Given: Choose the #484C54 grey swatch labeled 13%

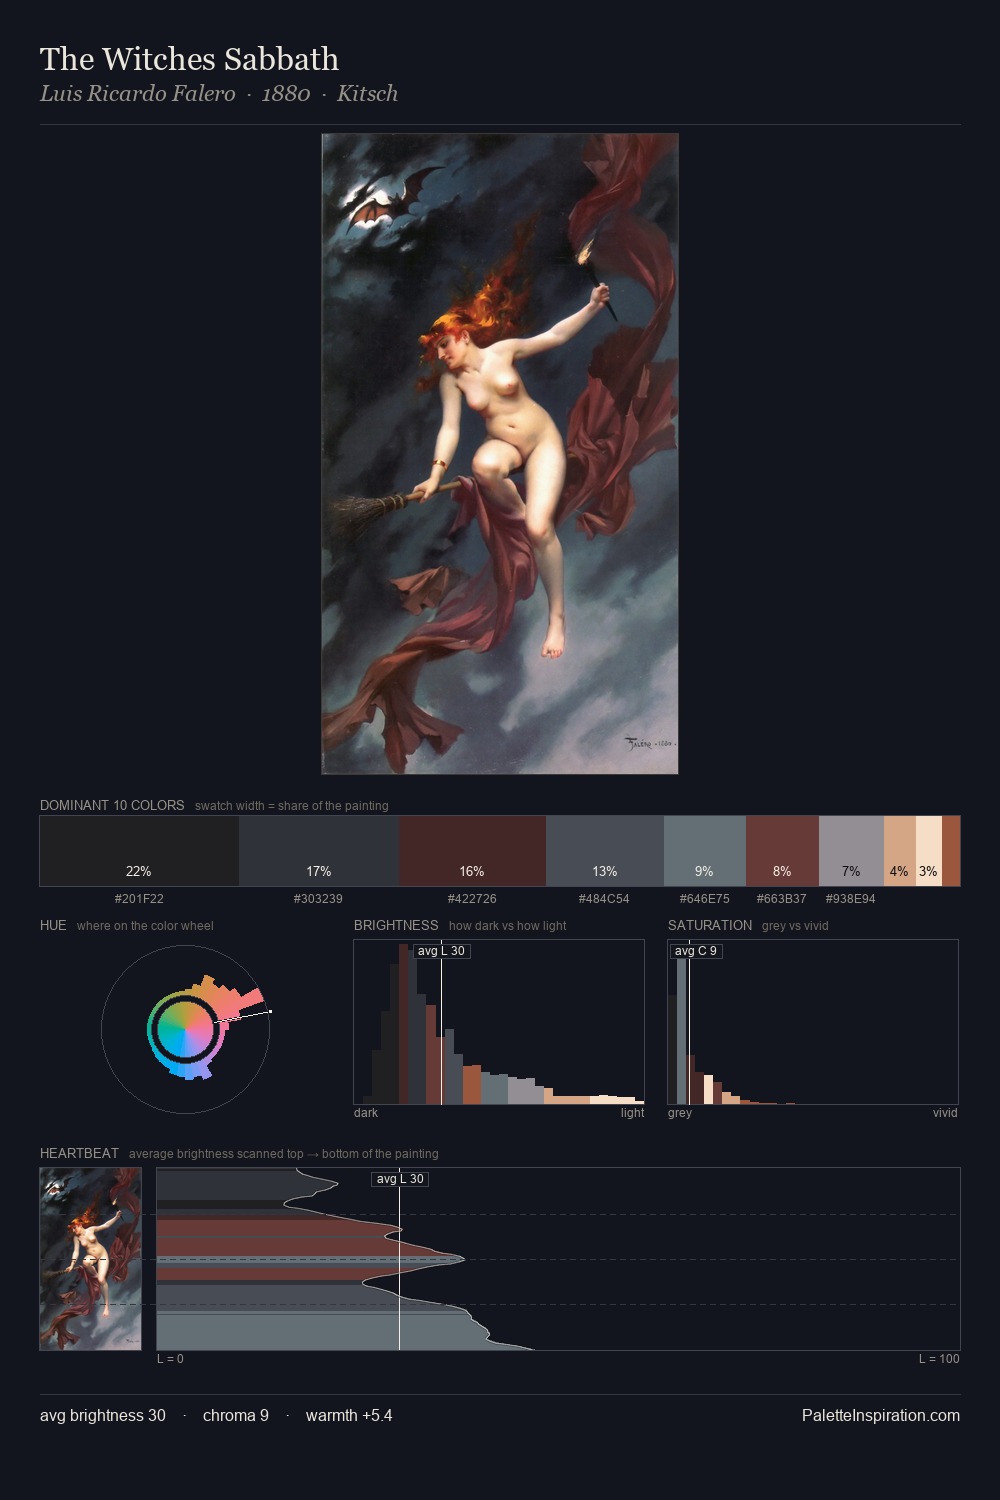Looking at the screenshot, I should [605, 851].
